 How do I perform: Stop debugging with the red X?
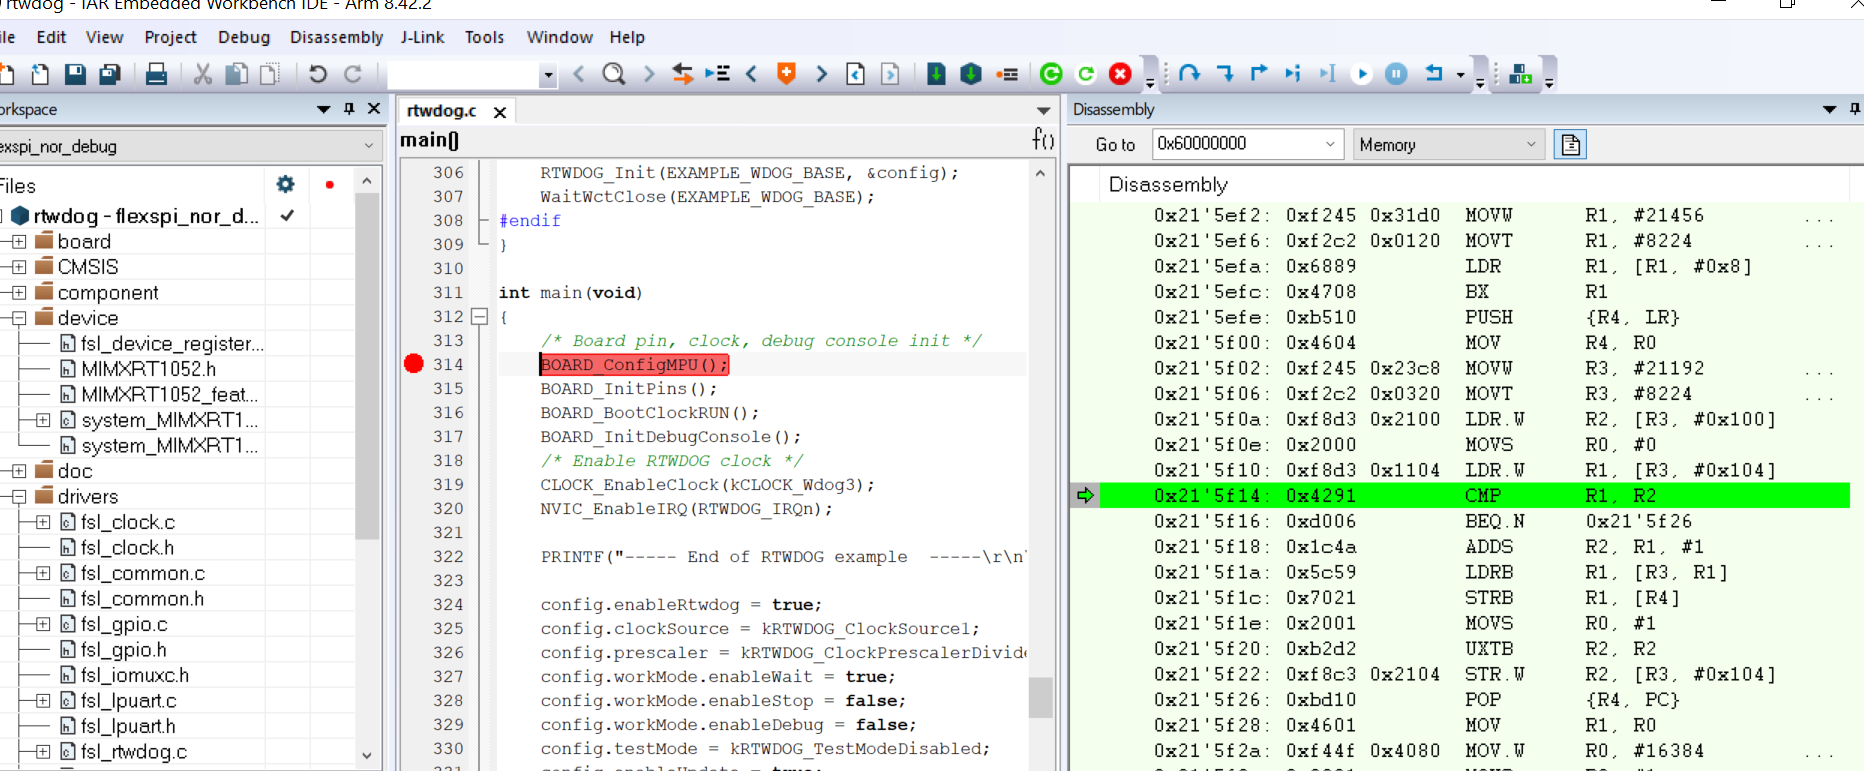(1120, 74)
